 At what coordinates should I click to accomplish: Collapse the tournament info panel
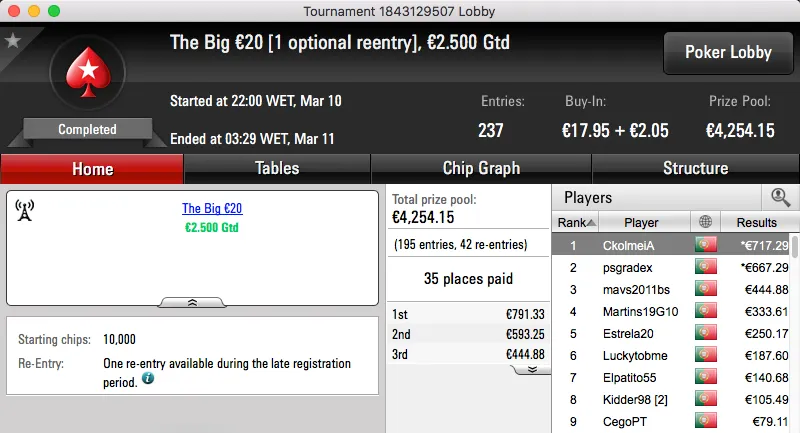pos(193,301)
